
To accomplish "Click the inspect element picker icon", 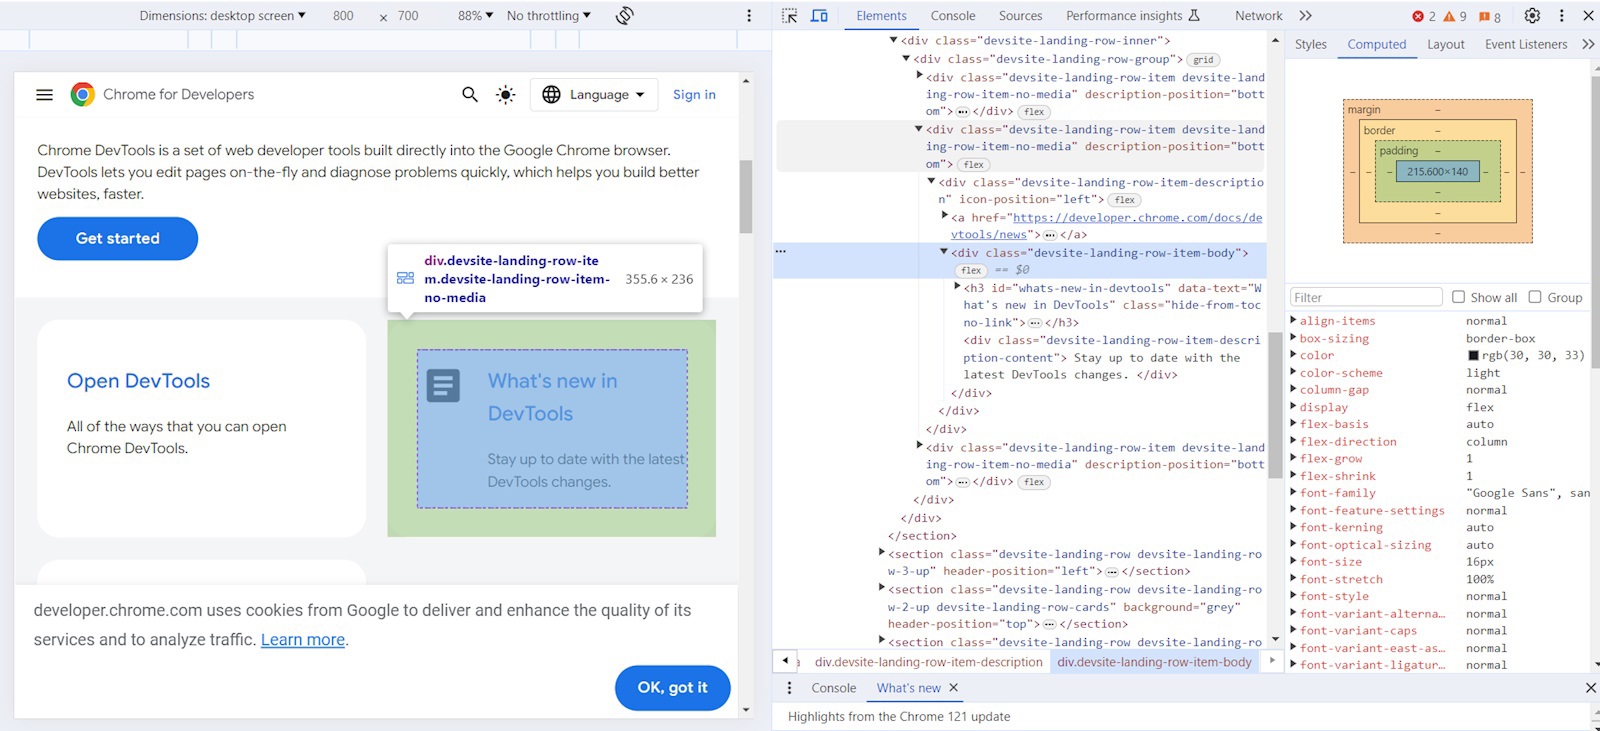I will (790, 16).
